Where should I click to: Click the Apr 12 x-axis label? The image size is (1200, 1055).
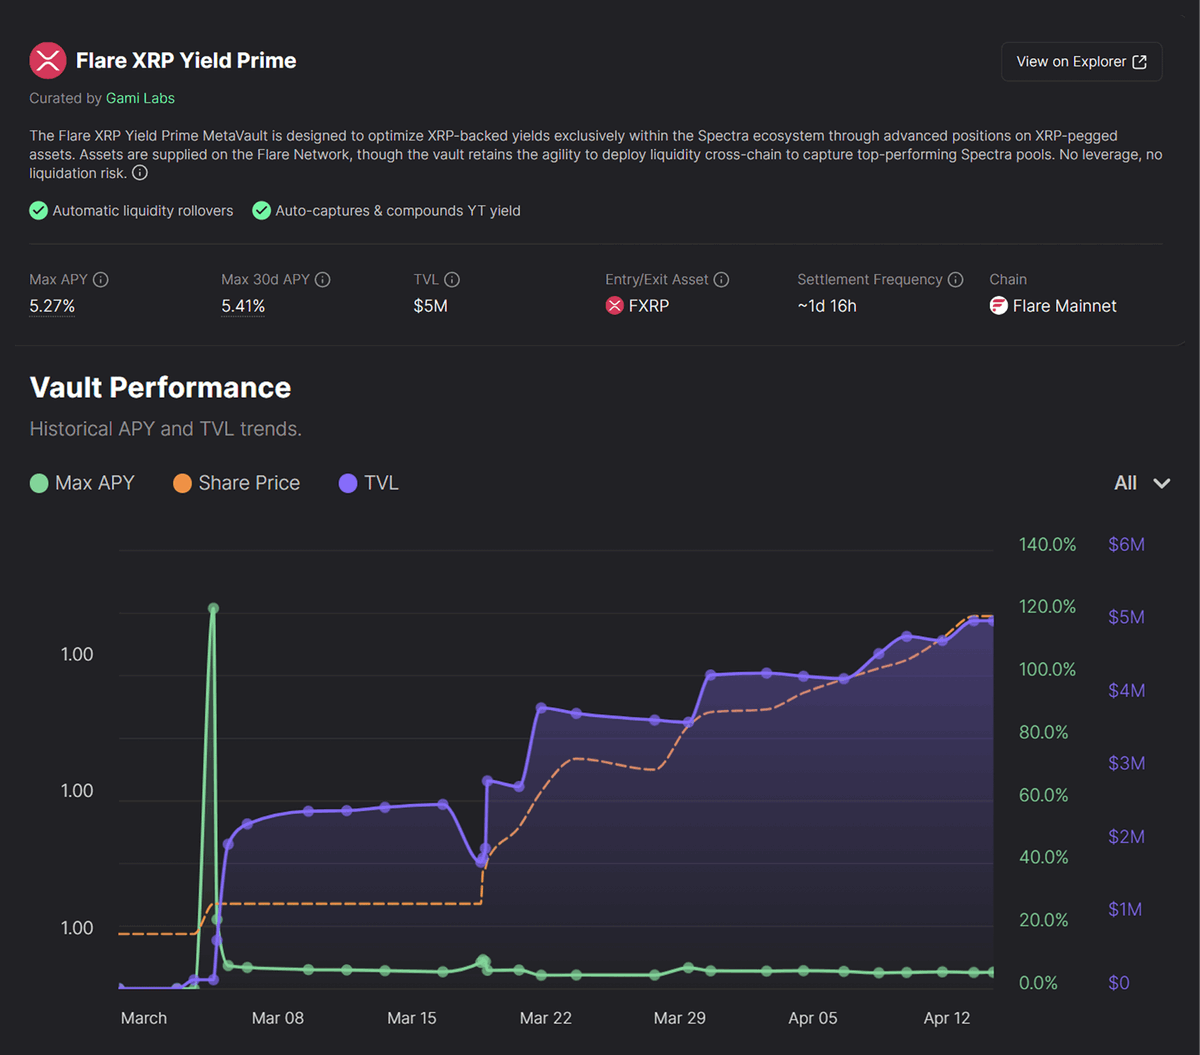tap(947, 1018)
